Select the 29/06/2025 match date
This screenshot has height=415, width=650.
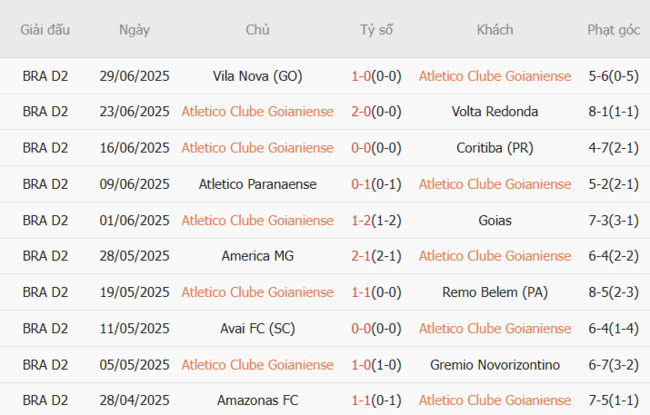[x=134, y=76]
